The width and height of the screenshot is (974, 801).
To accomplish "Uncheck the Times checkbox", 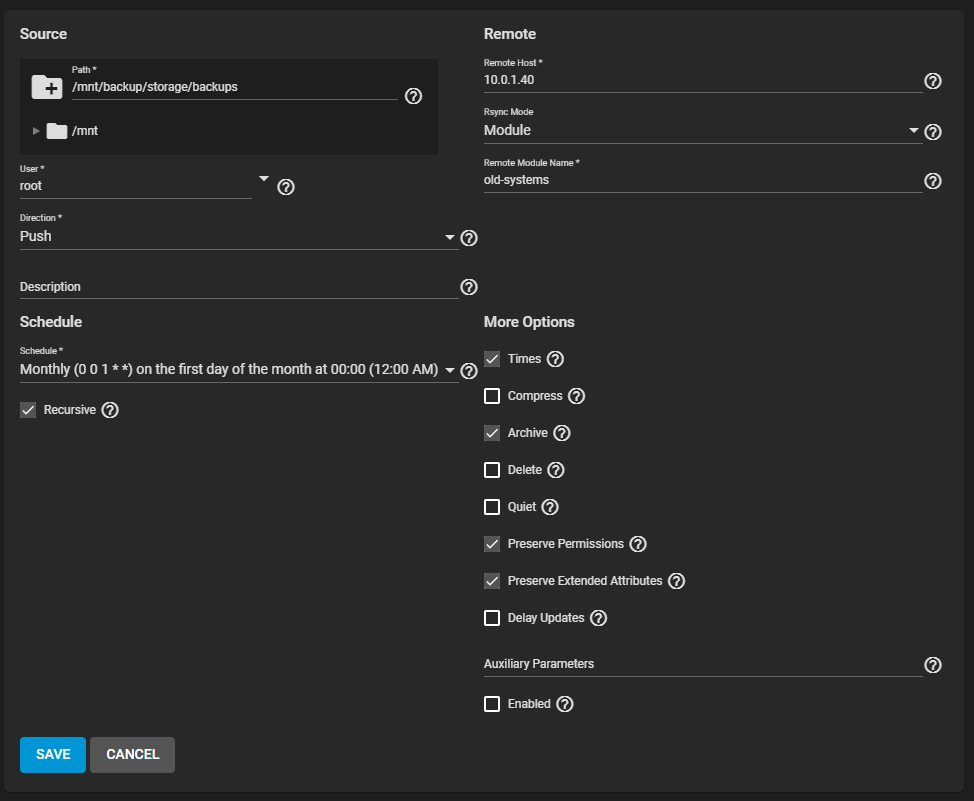I will coord(492,359).
